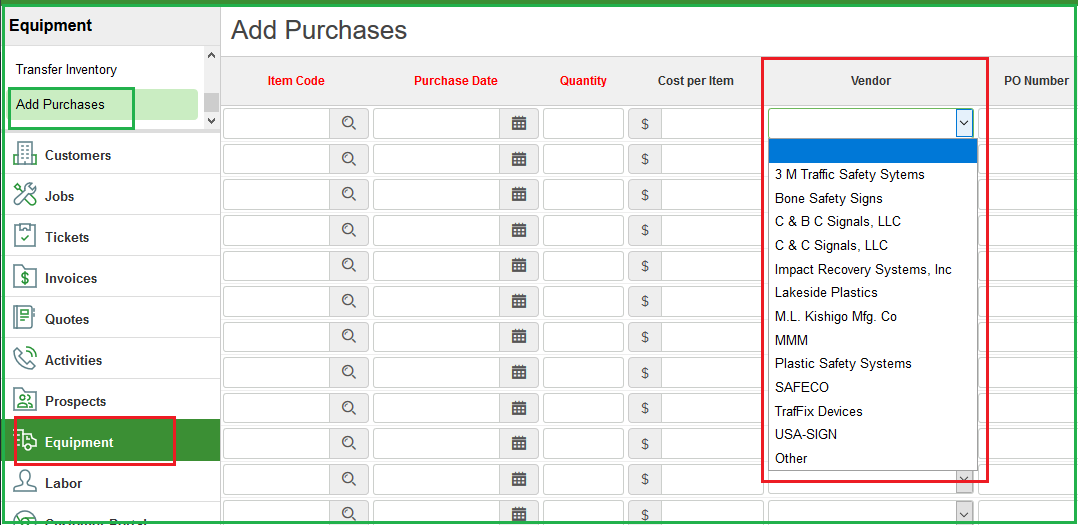1078x525 pixels.
Task: Collapse the open Vendor dropdown arrow
Action: click(x=964, y=123)
